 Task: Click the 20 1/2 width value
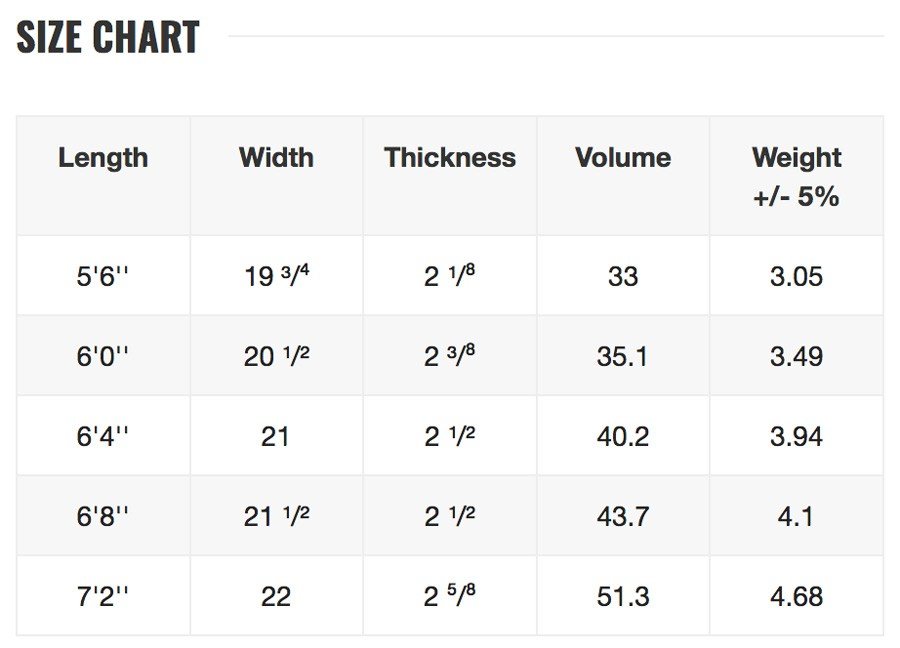[x=277, y=356]
